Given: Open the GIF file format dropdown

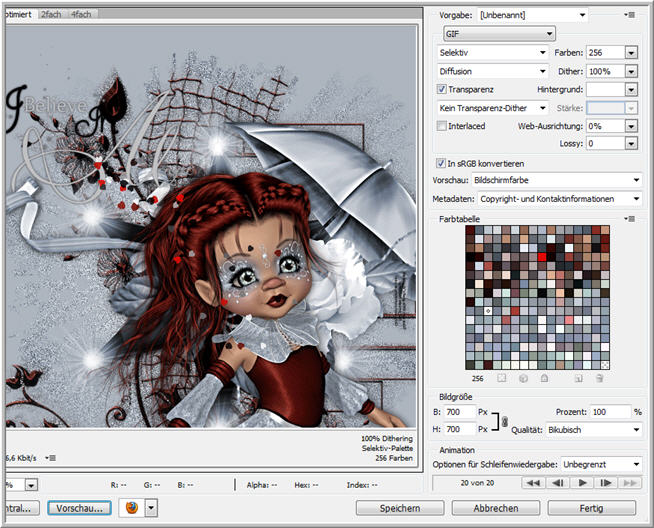Looking at the screenshot, I should click(x=499, y=34).
